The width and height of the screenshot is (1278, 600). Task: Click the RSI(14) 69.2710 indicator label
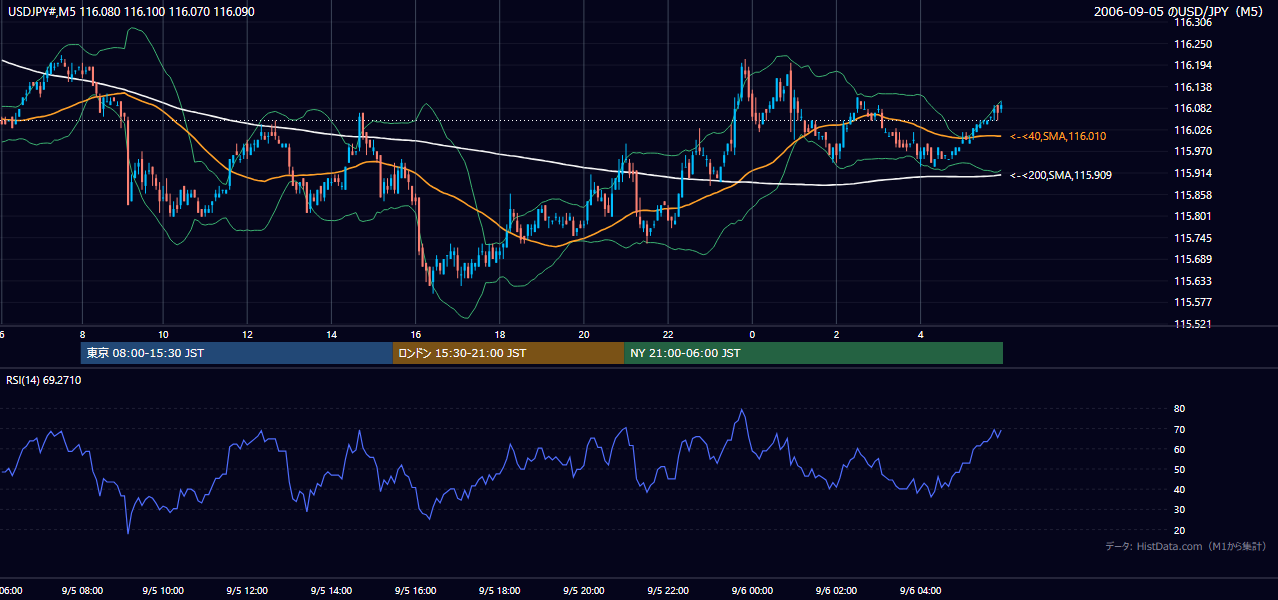(x=44, y=380)
